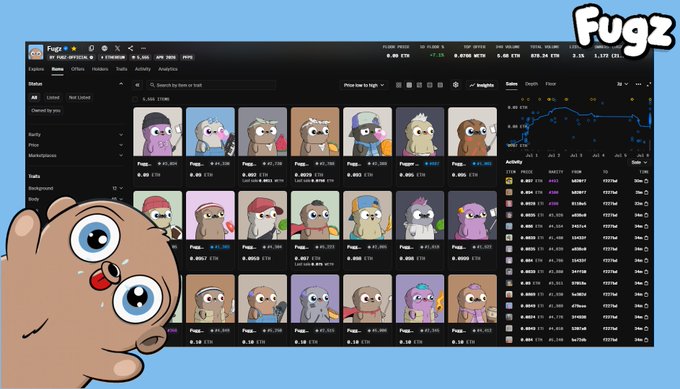The height and width of the screenshot is (389, 680).
Task: Switch to the Traits tab
Action: tap(121, 69)
